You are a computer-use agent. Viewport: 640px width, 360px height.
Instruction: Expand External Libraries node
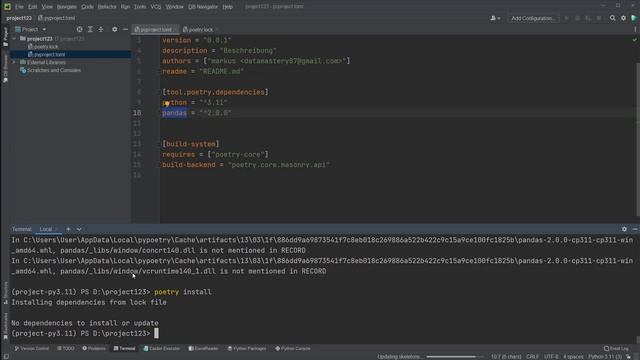point(14,62)
